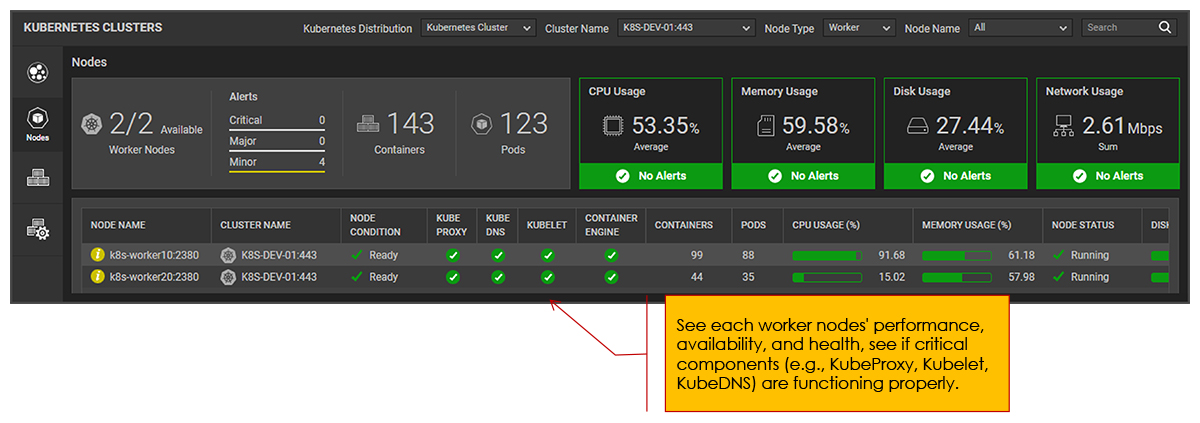Sort by the CPU Usage (%) column header
Screen dimensions: 1200x423
tap(826, 225)
